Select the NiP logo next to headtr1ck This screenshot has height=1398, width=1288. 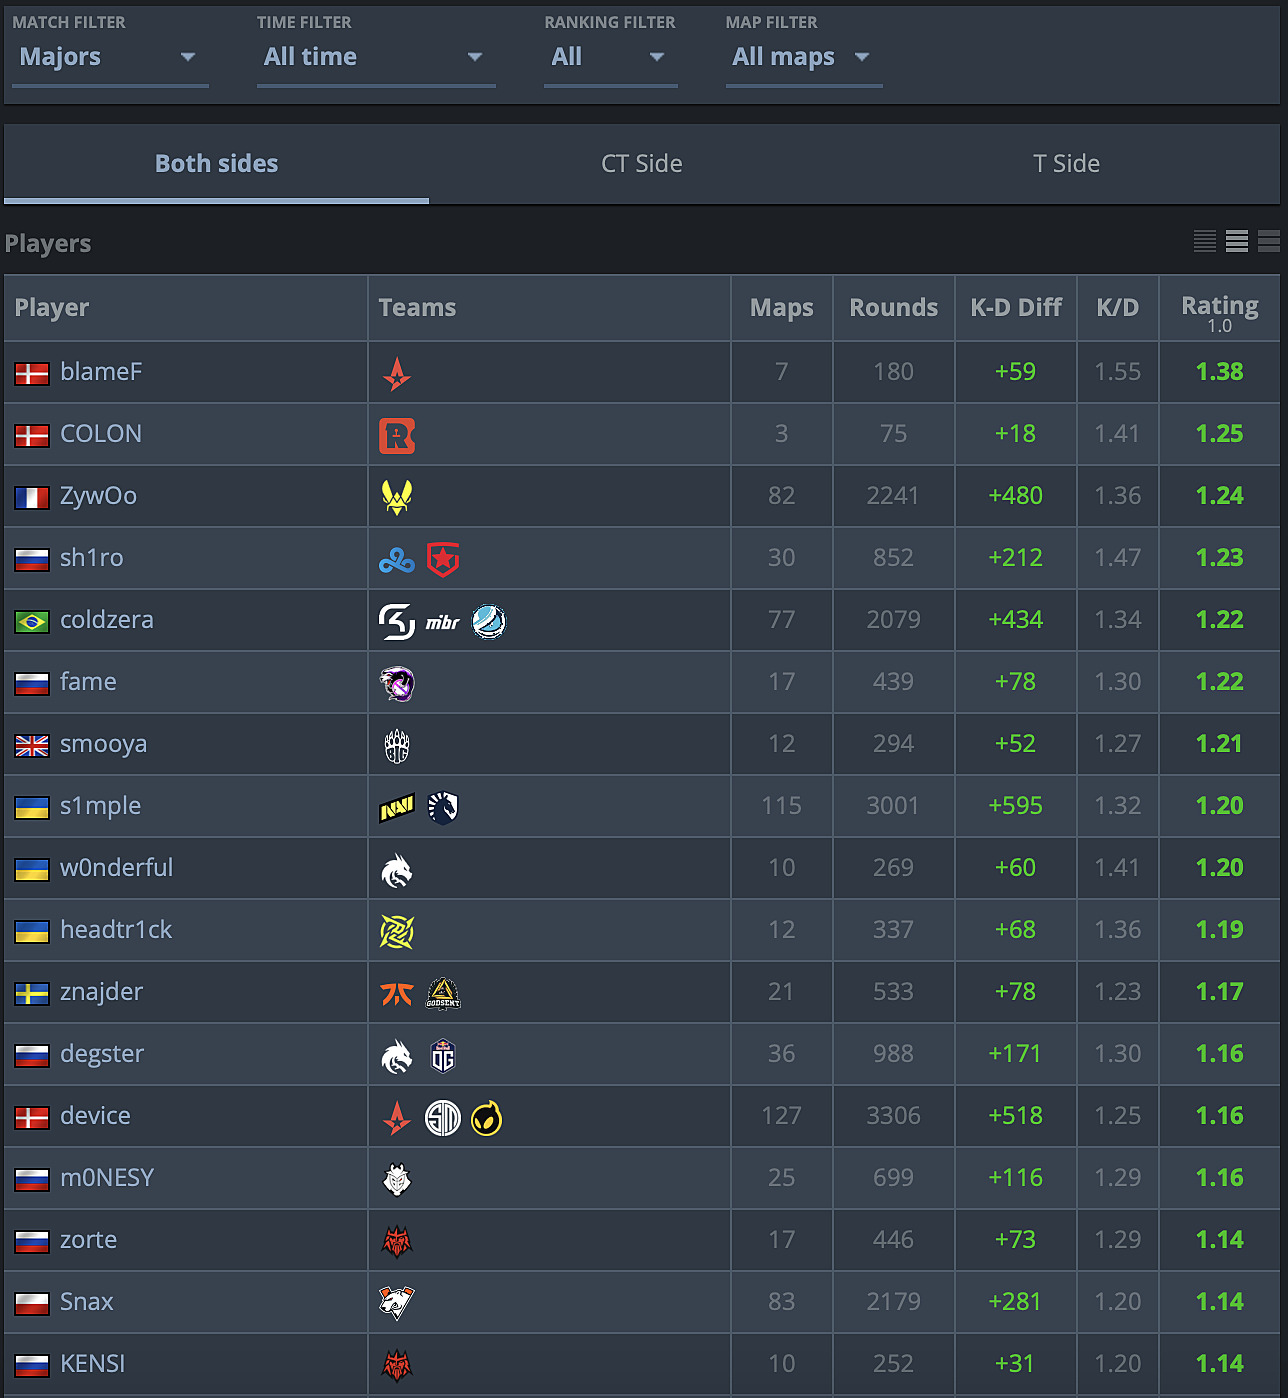pos(397,929)
